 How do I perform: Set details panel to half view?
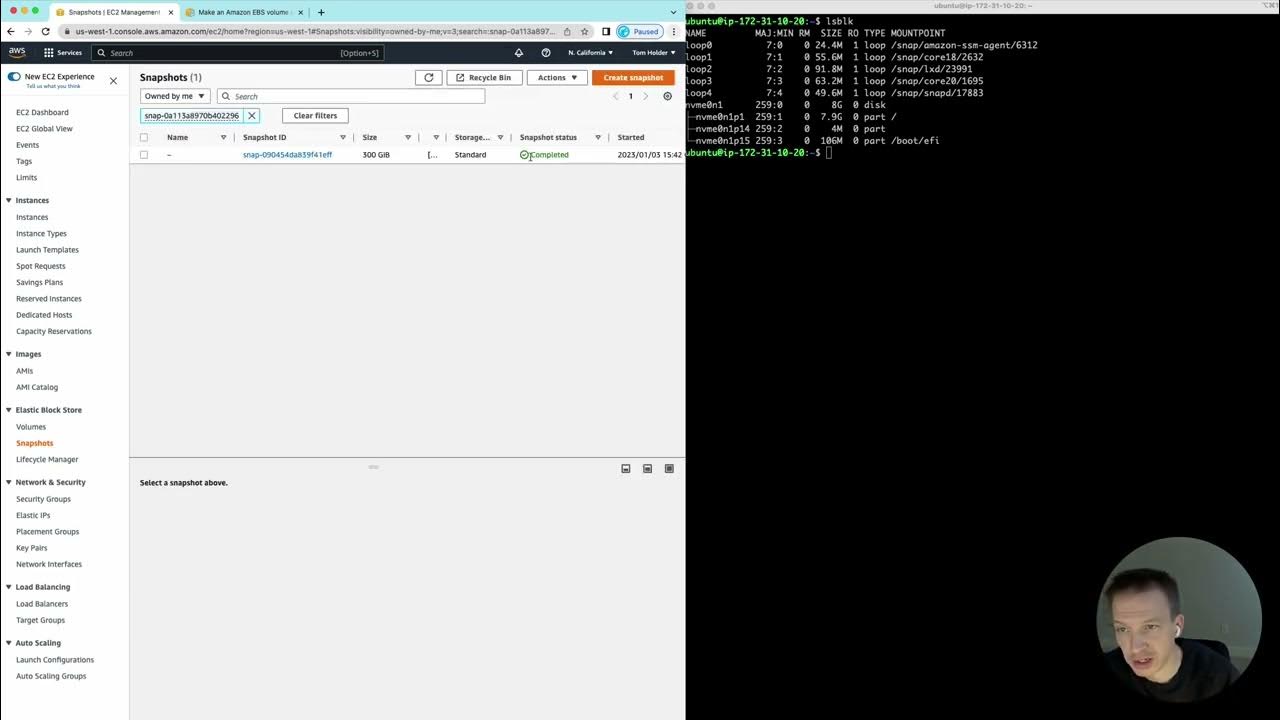coord(648,468)
